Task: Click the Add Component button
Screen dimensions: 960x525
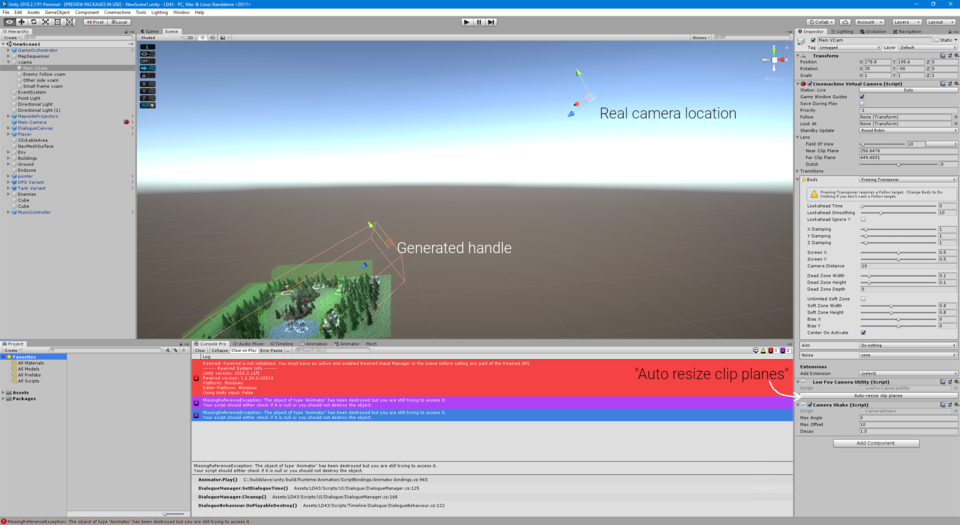Action: (876, 443)
